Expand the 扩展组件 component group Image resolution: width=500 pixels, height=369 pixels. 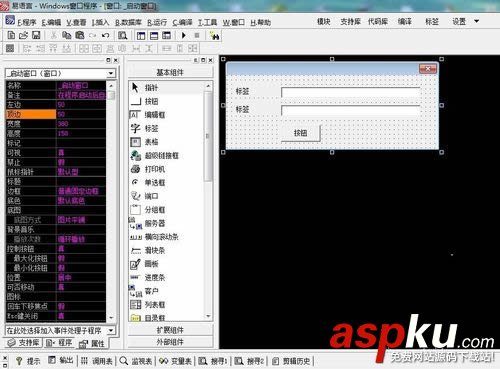170,330
